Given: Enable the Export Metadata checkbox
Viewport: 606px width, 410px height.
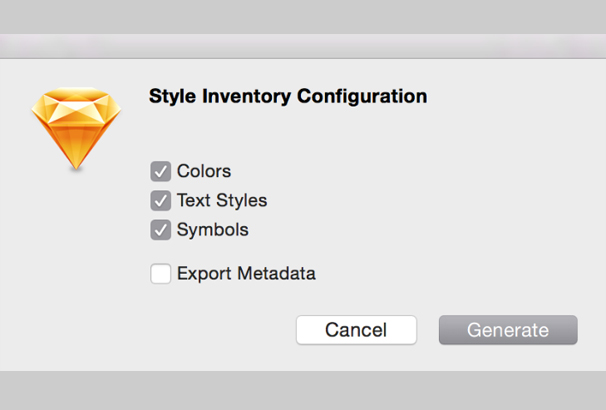Looking at the screenshot, I should (160, 273).
